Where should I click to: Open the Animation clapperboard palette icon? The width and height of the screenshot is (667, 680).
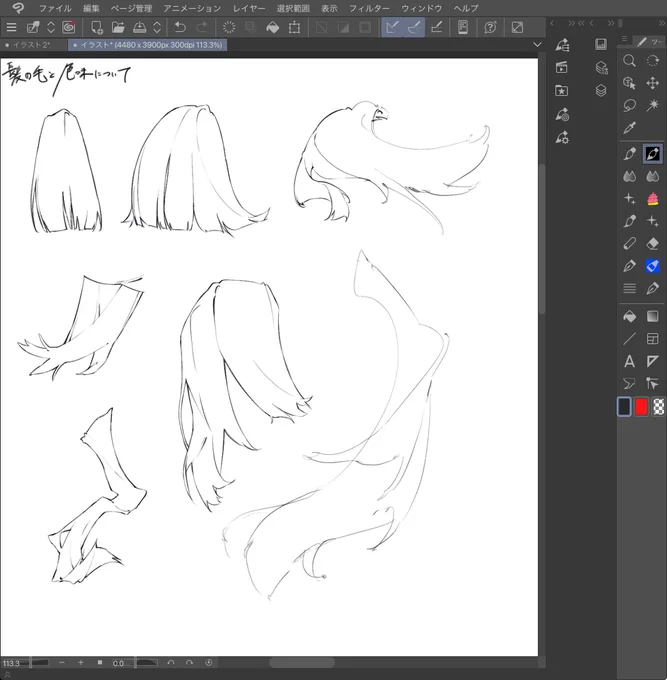tap(562, 67)
